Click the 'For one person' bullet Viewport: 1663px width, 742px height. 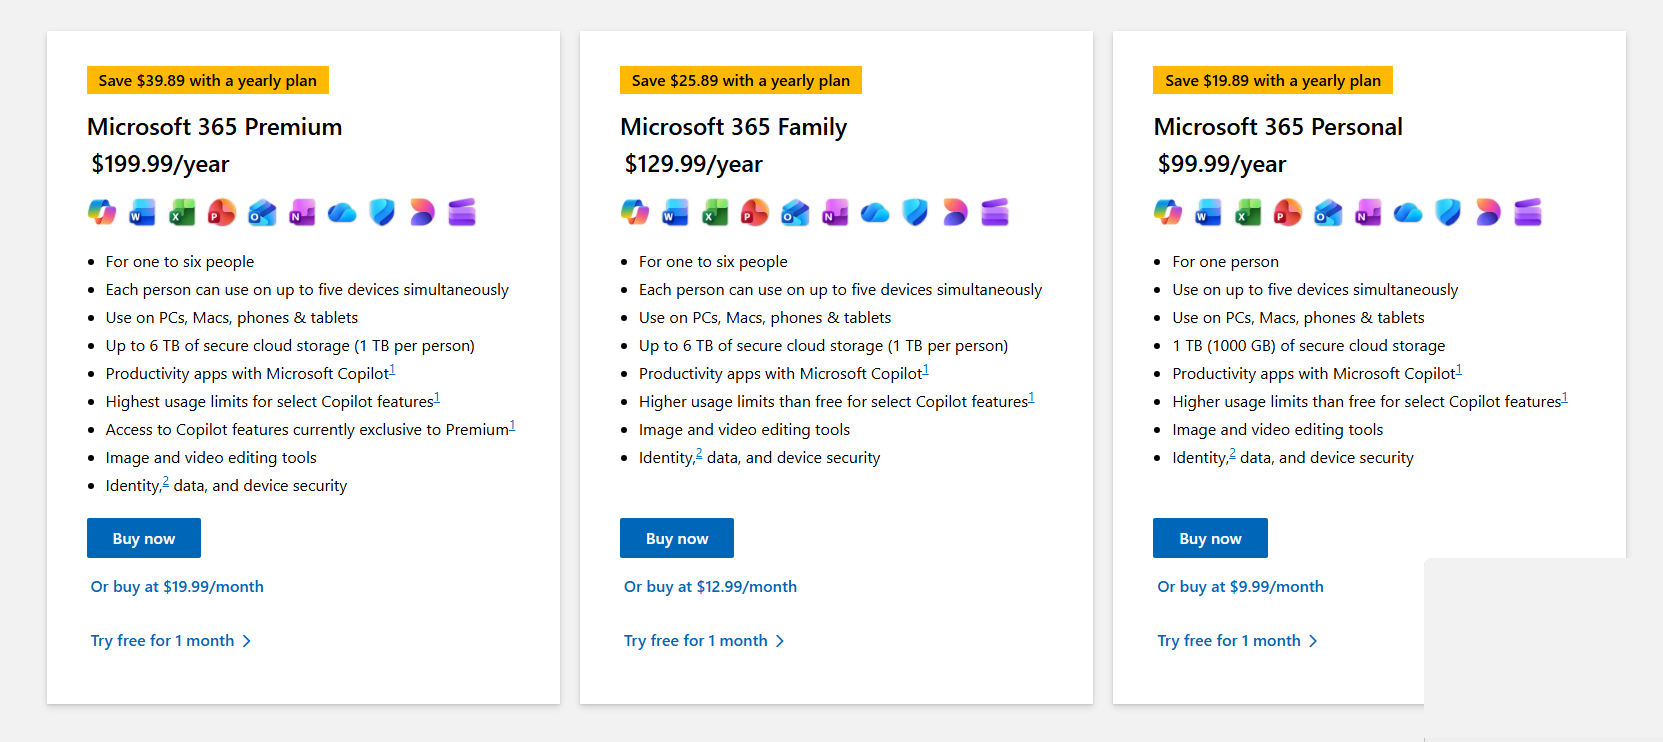tap(1225, 262)
